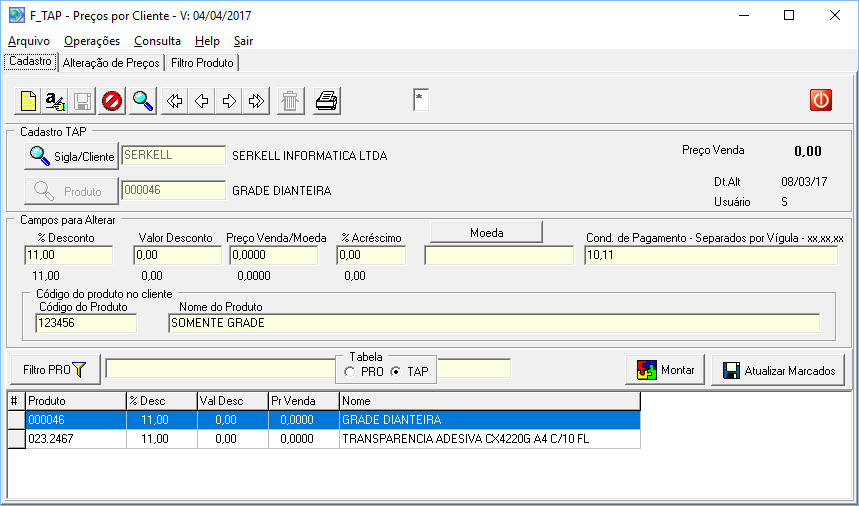Go to next record right arrow
This screenshot has height=506, width=859.
[229, 101]
